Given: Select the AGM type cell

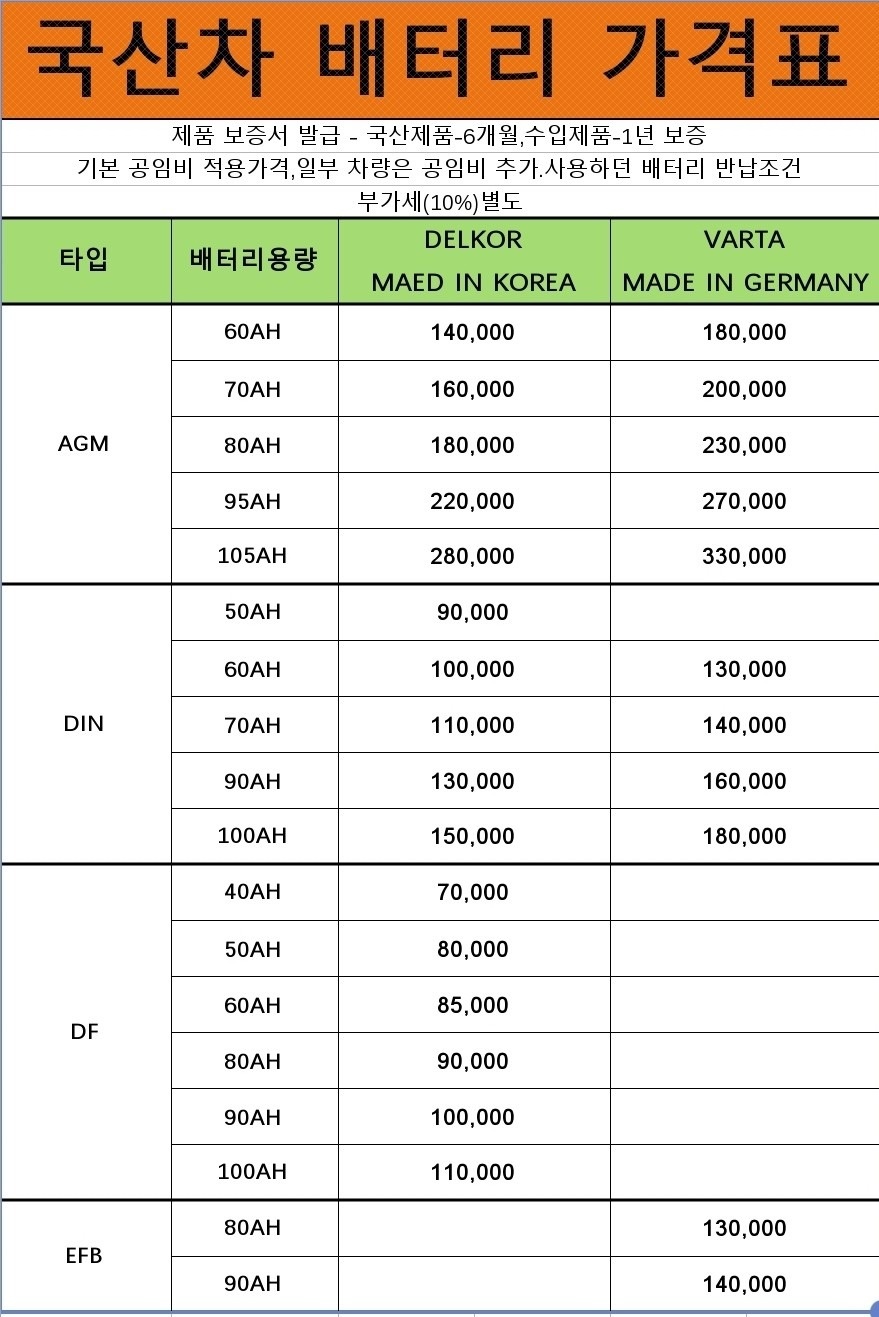Looking at the screenshot, I should [84, 444].
